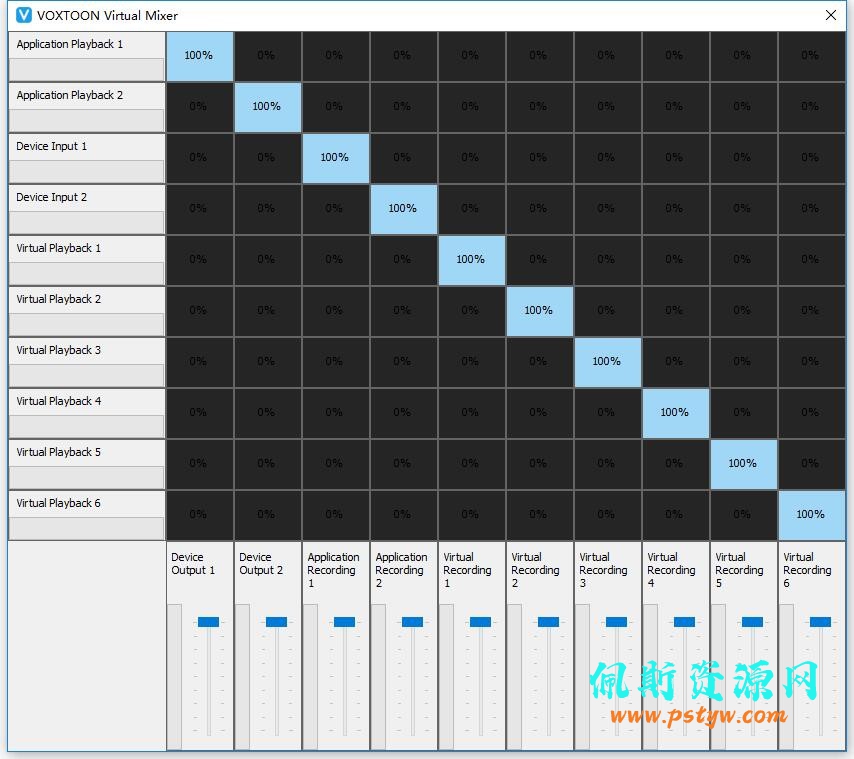Close the VOXTOON Virtual Mixer window
The height and width of the screenshot is (759, 854).
tap(831, 15)
